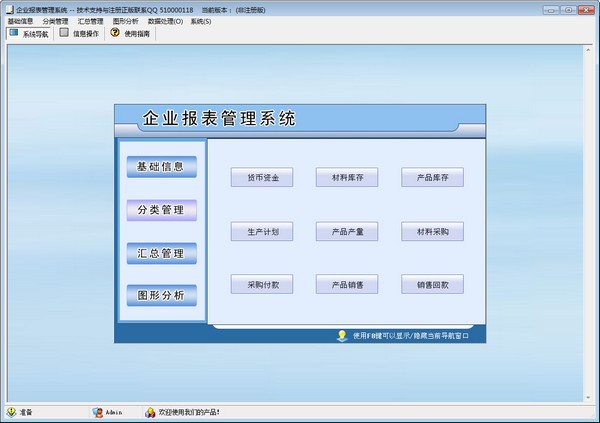Image resolution: width=600 pixels, height=423 pixels.
Task: Expand the 数据处理(O) menu
Action: (x=165, y=20)
